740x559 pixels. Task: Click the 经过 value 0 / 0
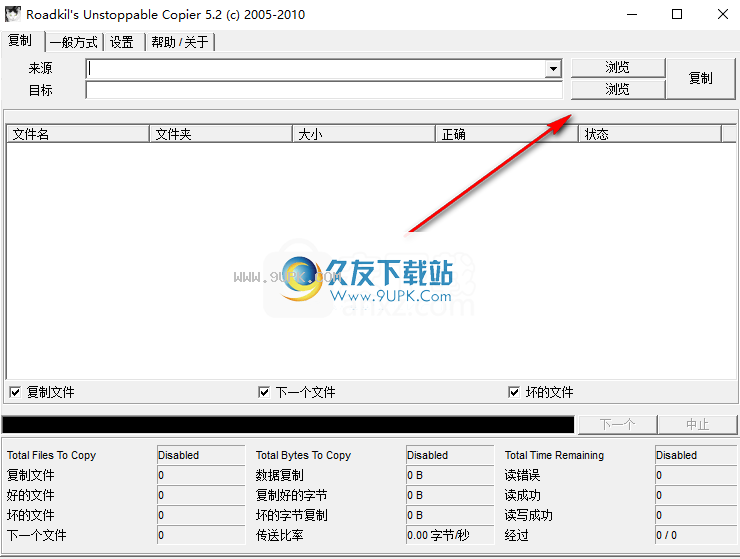pos(696,535)
